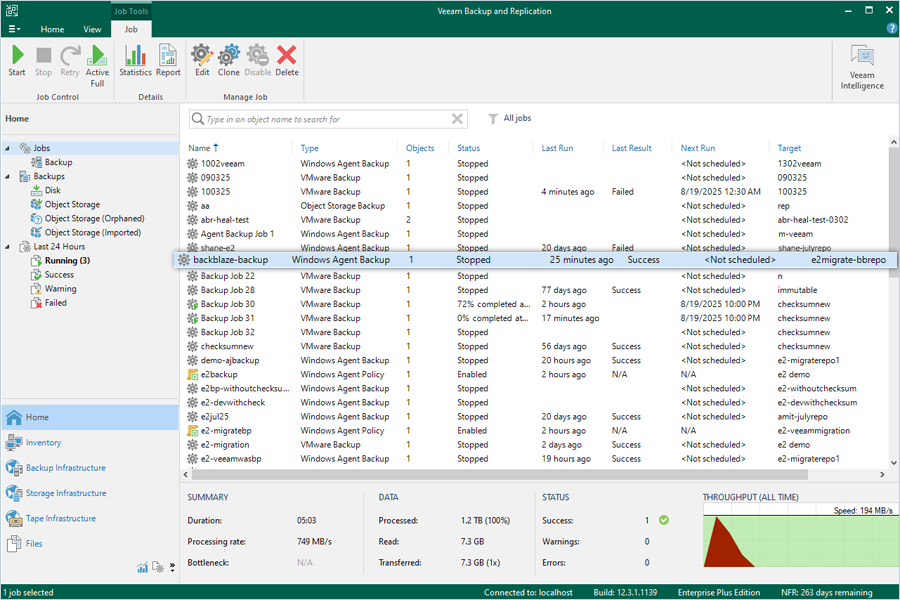This screenshot has height=600, width=900.
Task: Open the Files view
Action: (x=90, y=544)
